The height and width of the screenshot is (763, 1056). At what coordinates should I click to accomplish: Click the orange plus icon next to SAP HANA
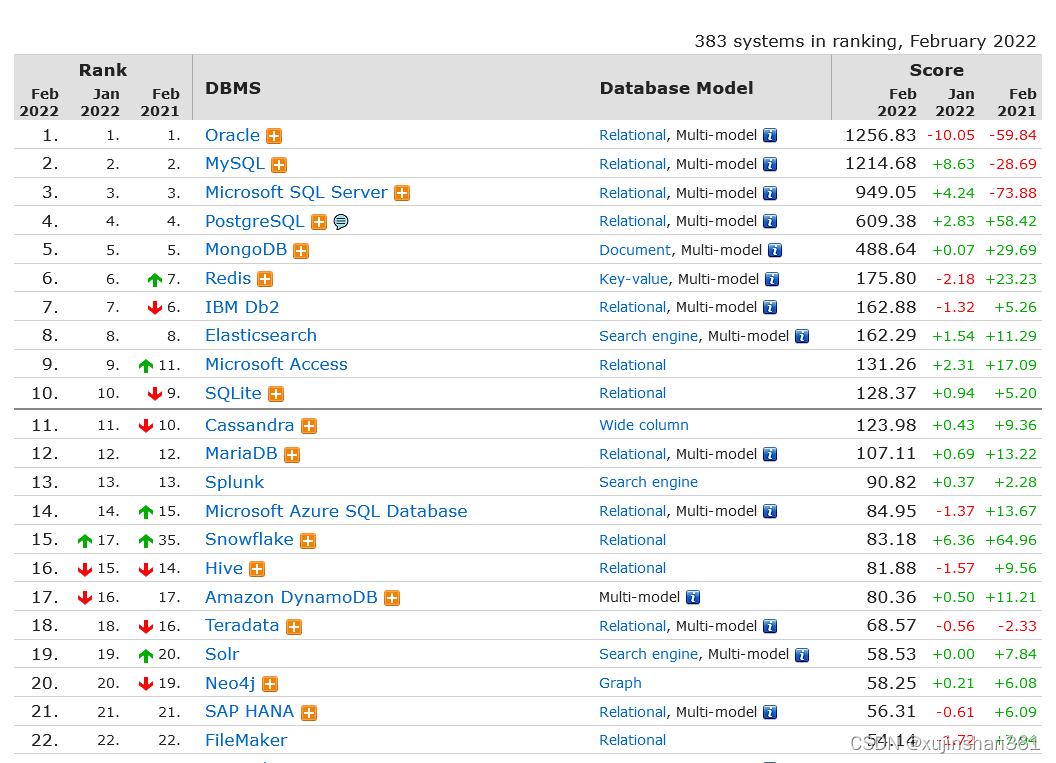(309, 712)
